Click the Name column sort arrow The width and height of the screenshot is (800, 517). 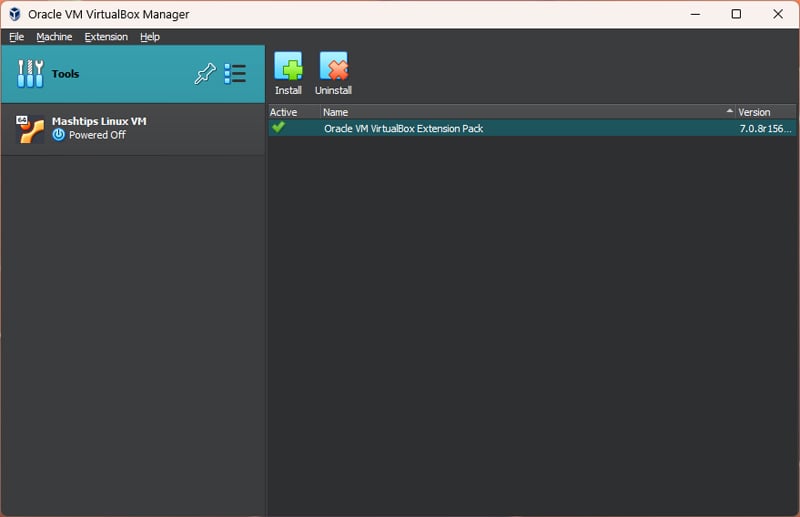(x=729, y=111)
